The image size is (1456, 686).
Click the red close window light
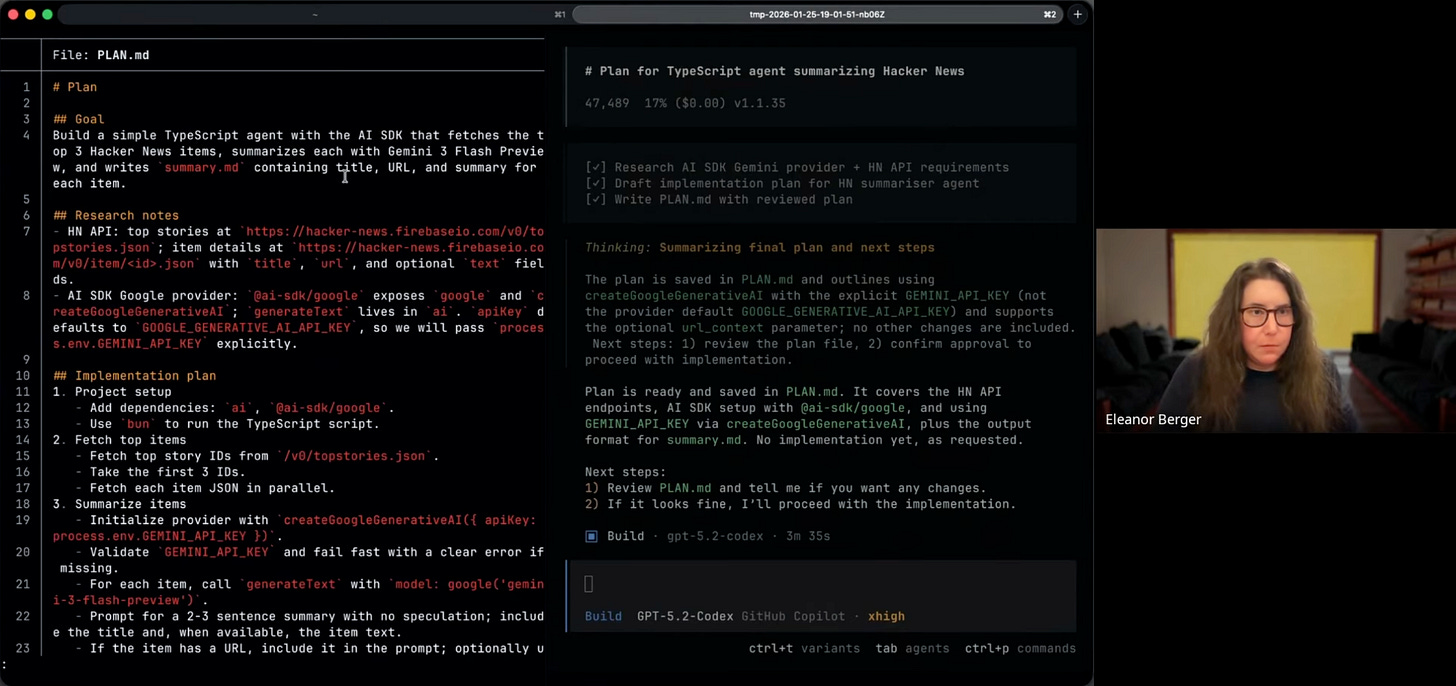click(x=14, y=14)
